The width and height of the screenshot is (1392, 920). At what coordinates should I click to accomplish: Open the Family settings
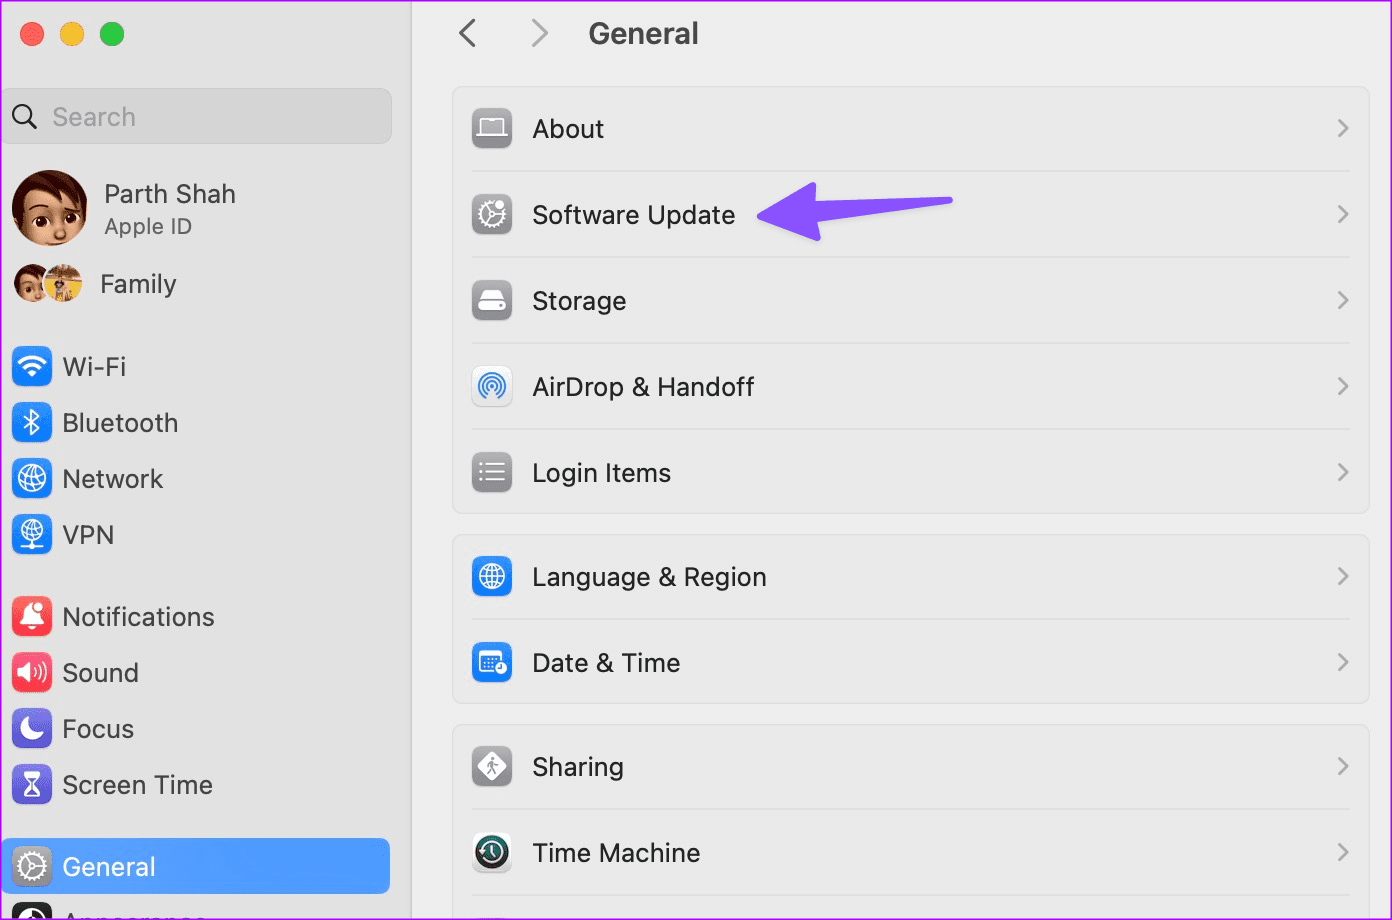point(138,283)
